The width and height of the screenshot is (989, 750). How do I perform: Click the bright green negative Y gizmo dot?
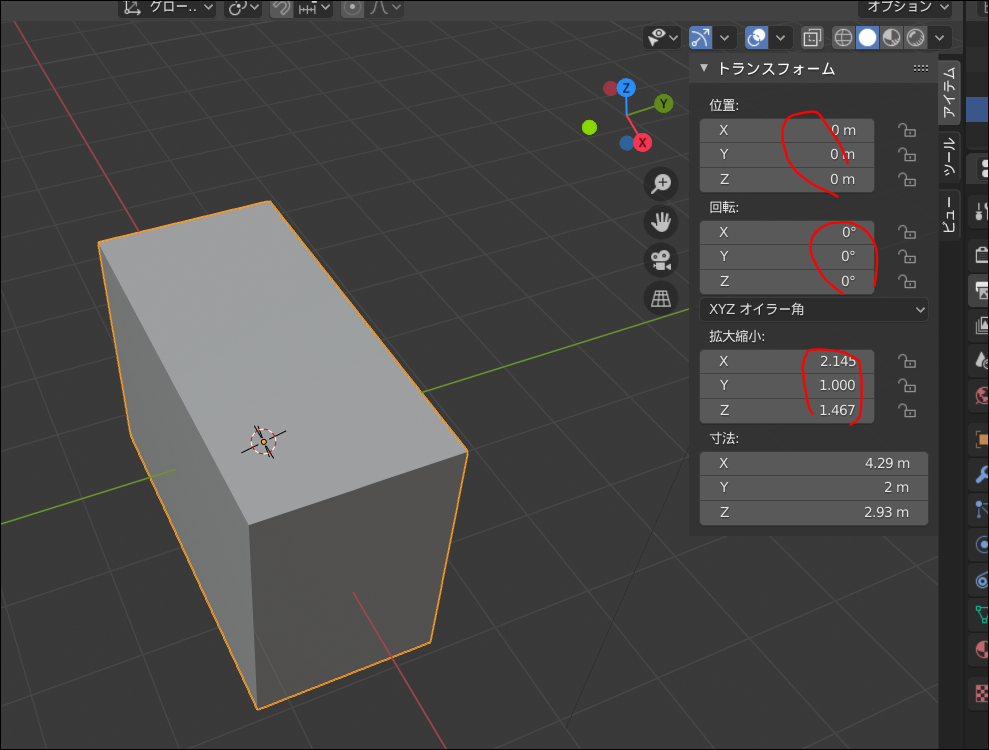[x=589, y=128]
